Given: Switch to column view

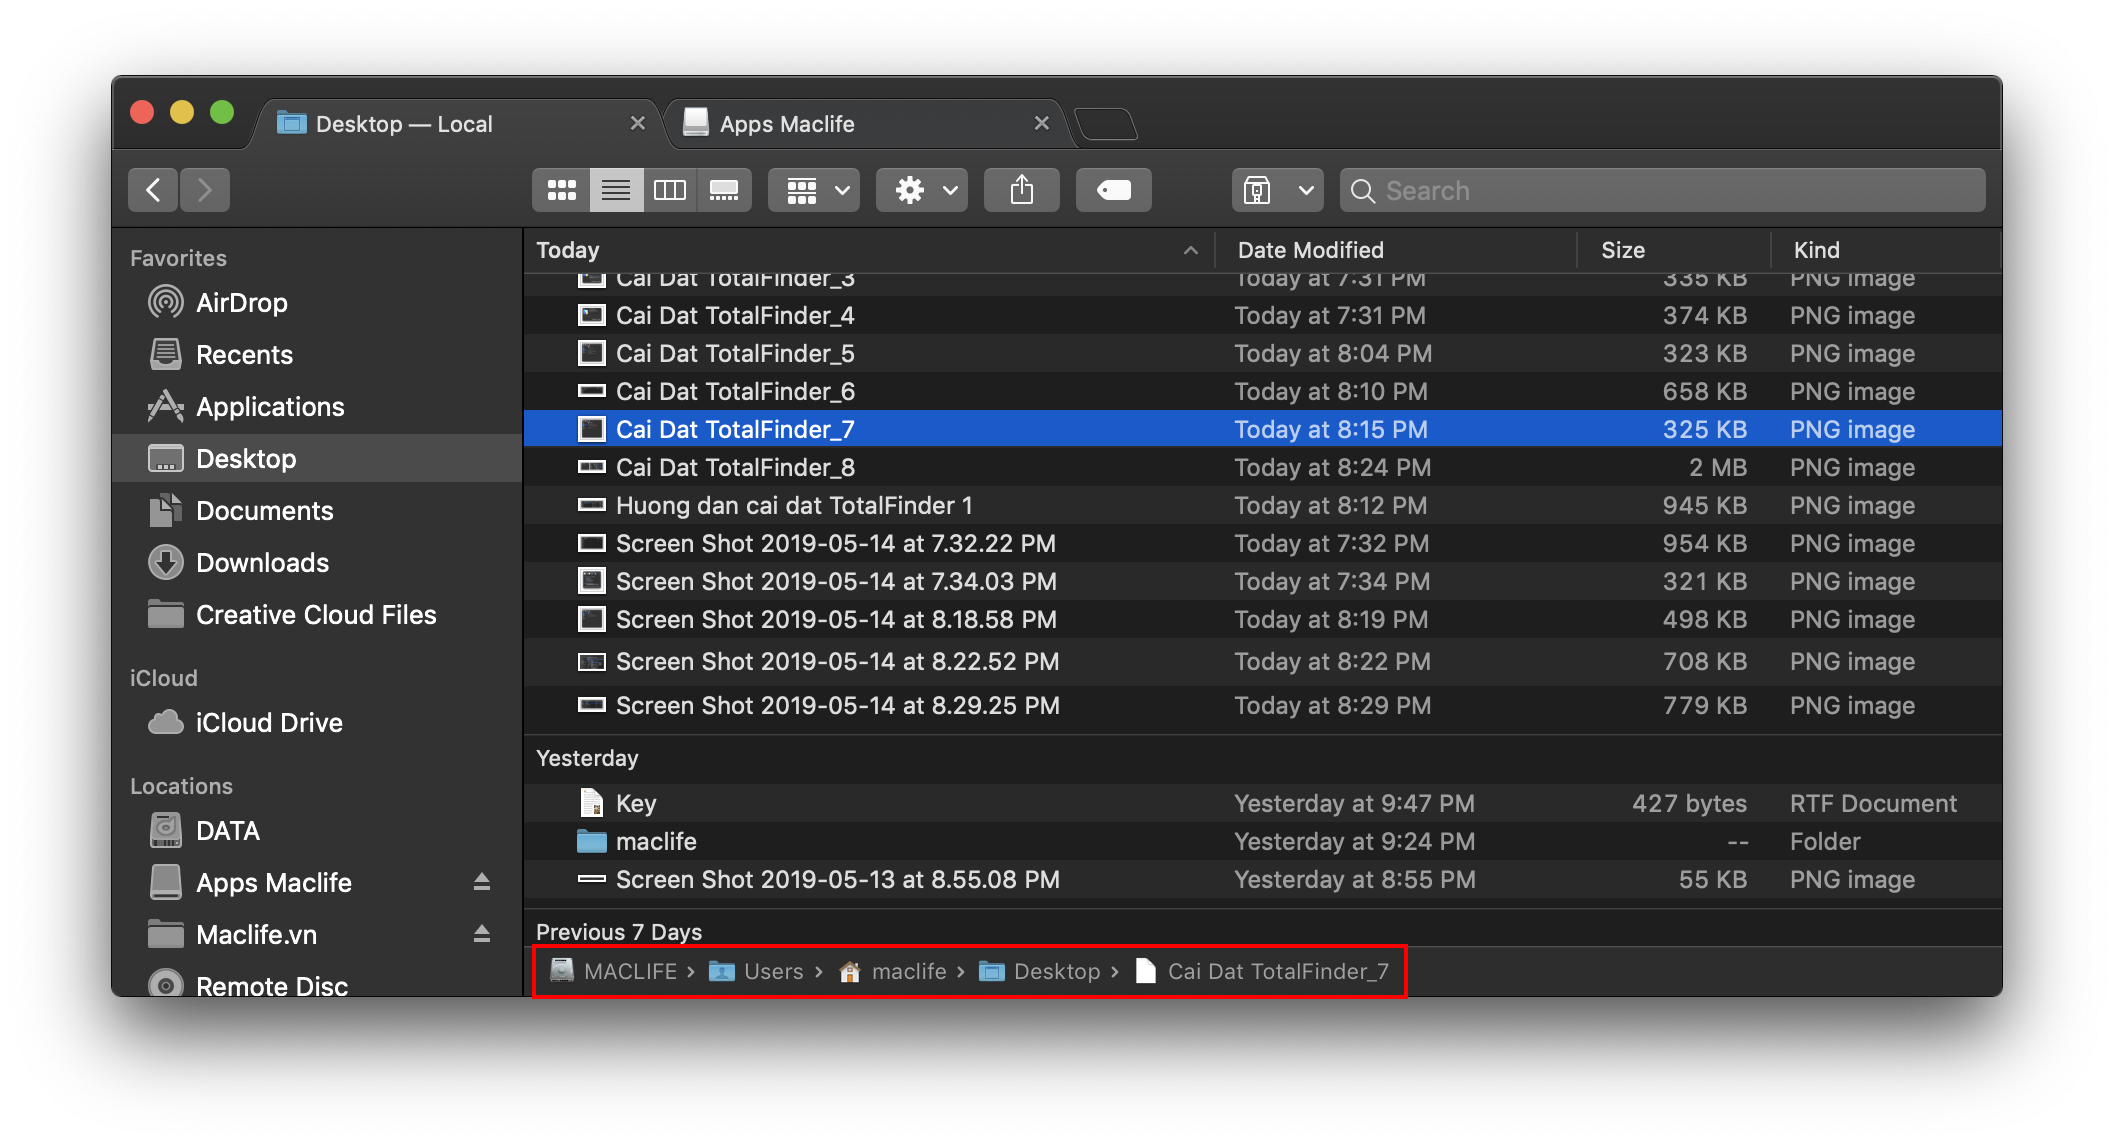Looking at the screenshot, I should [x=669, y=189].
